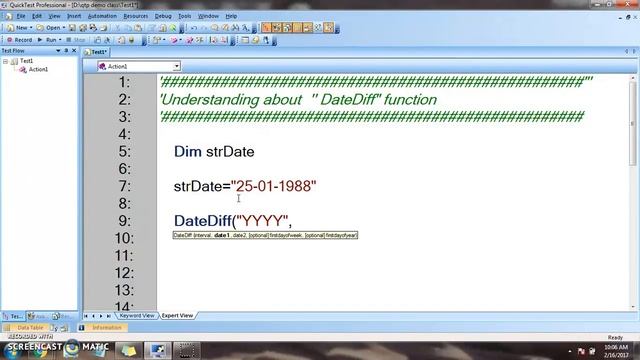The image size is (640, 360).
Task: Click the taskbar clock
Action: (616, 351)
